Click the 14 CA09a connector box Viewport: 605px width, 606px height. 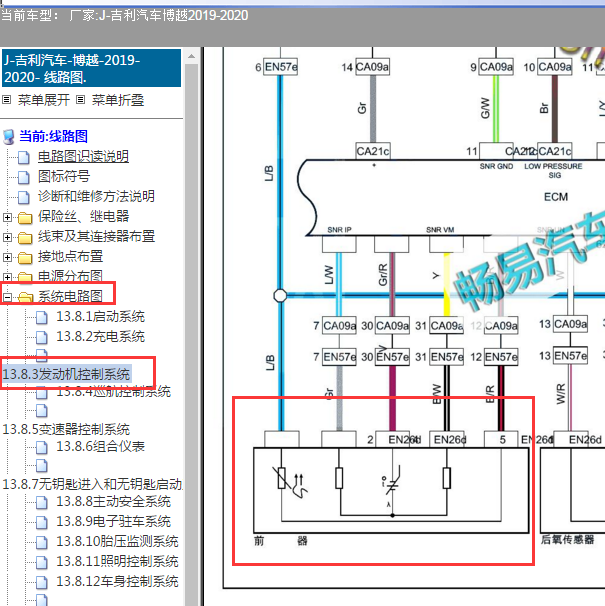coord(372,67)
